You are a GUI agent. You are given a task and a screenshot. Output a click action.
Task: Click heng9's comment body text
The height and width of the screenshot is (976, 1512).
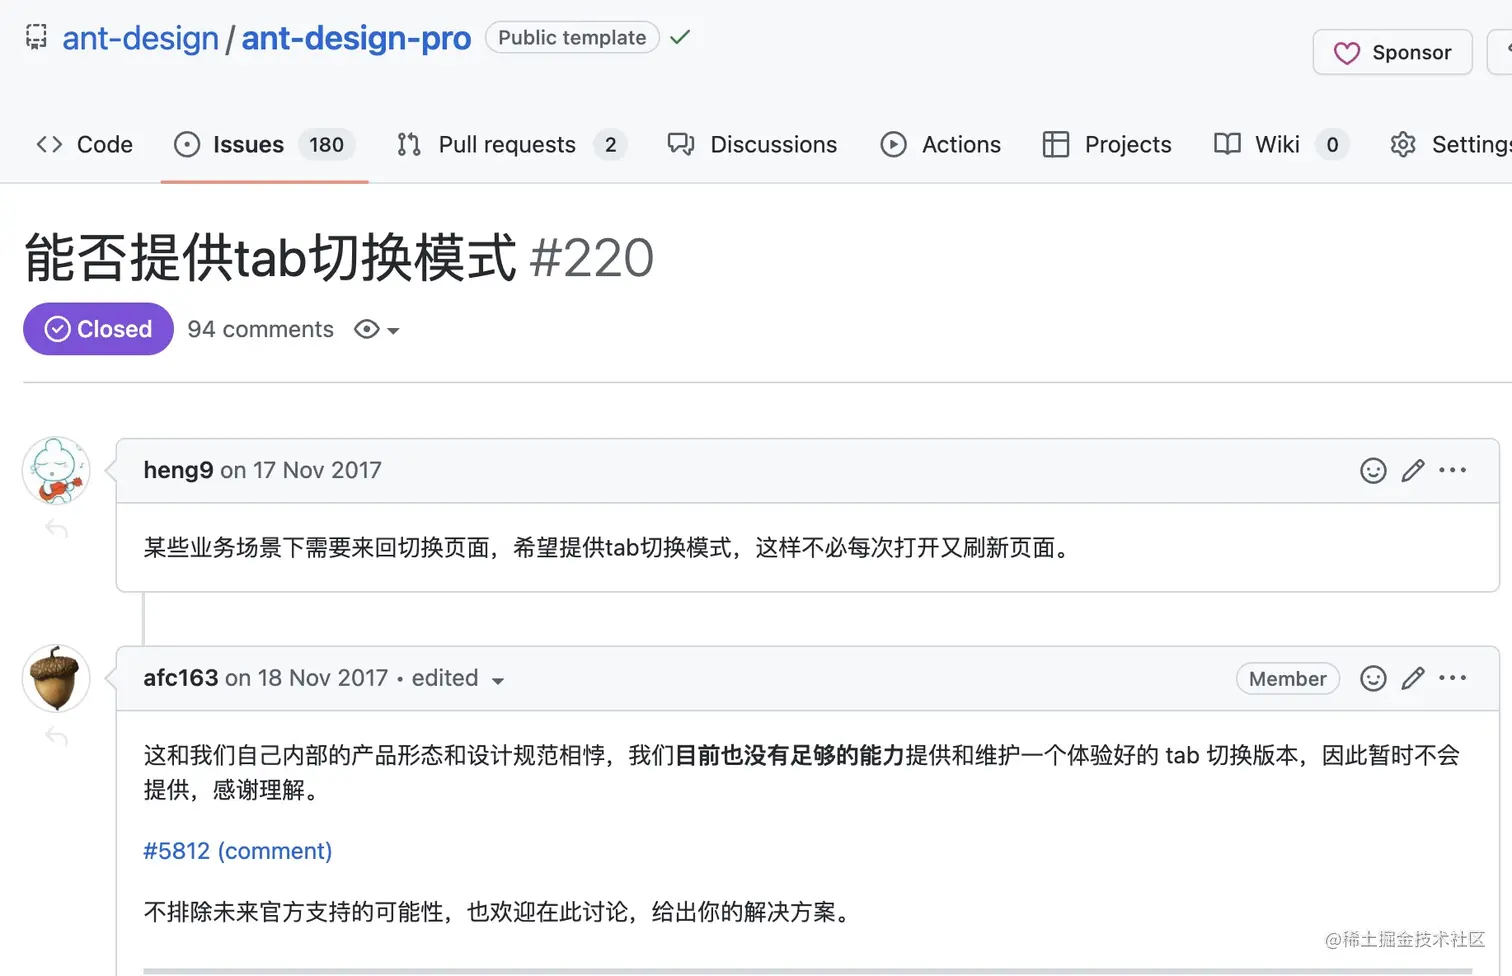(609, 547)
